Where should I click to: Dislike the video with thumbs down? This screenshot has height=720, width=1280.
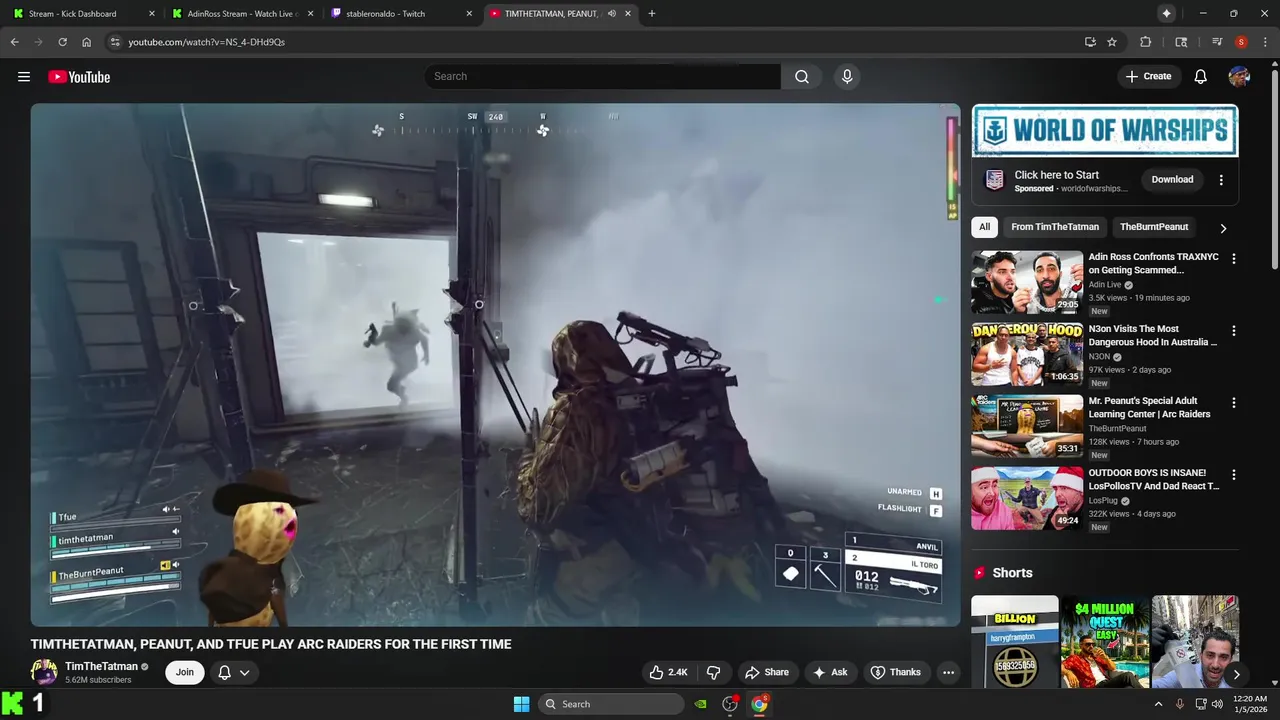[x=714, y=672]
